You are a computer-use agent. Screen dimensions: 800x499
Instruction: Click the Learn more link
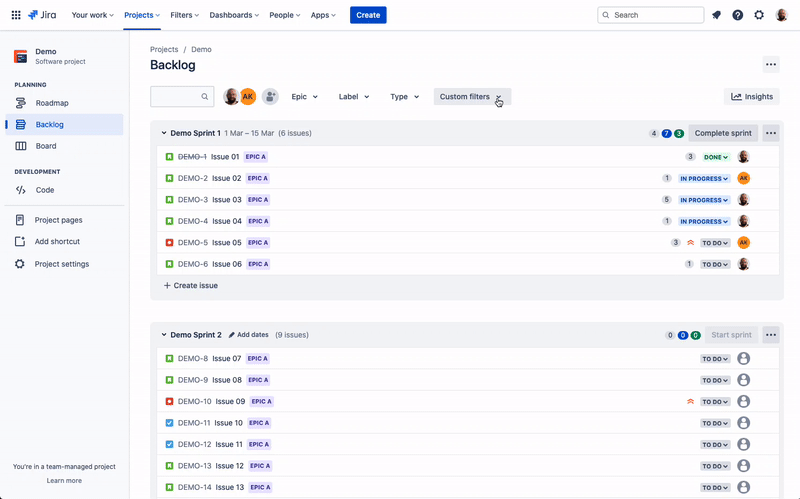64,481
